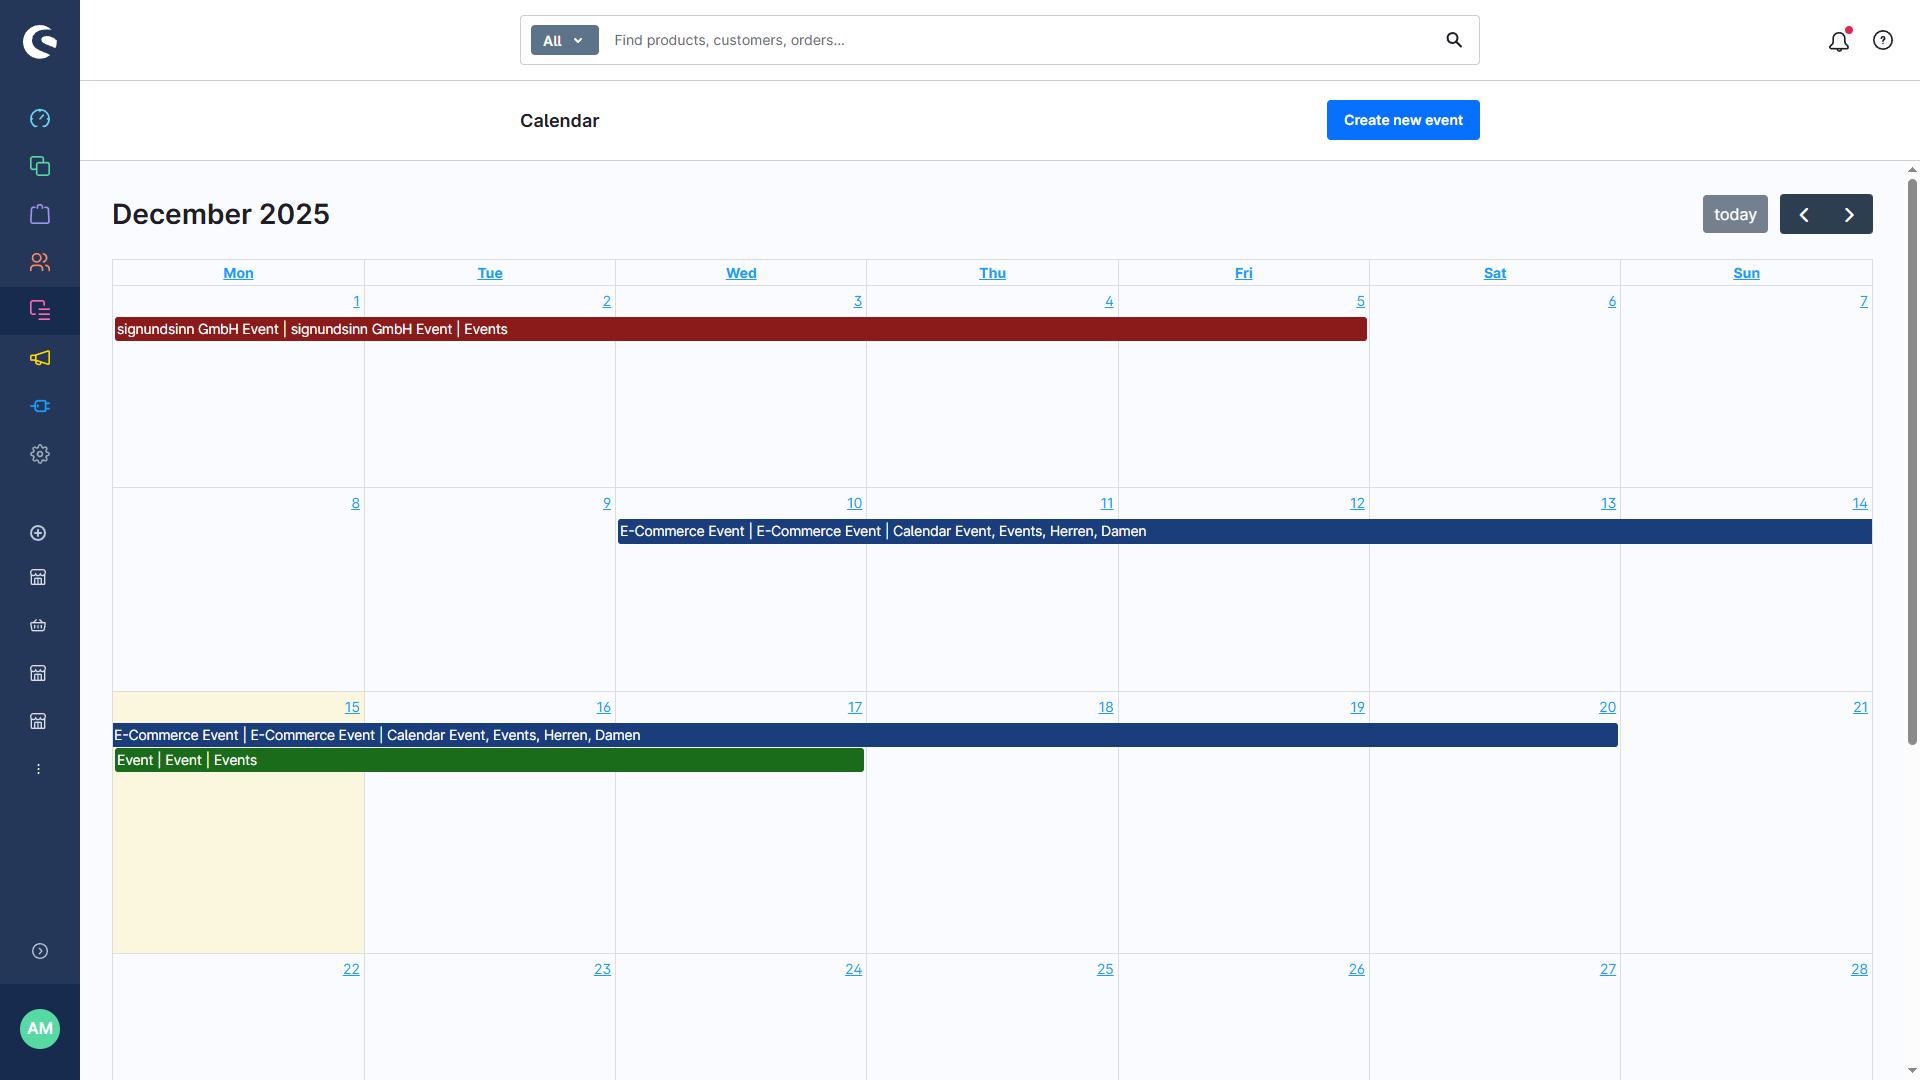Open the Dashboard via the speedometer icon
The height and width of the screenshot is (1080, 1920).
tap(40, 118)
